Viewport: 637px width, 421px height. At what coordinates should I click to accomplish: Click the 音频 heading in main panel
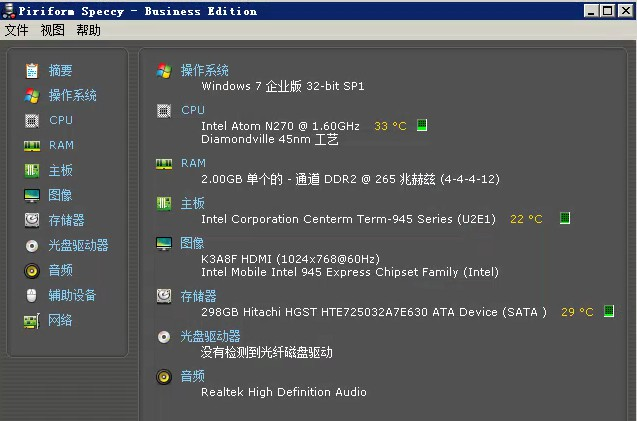(x=193, y=376)
